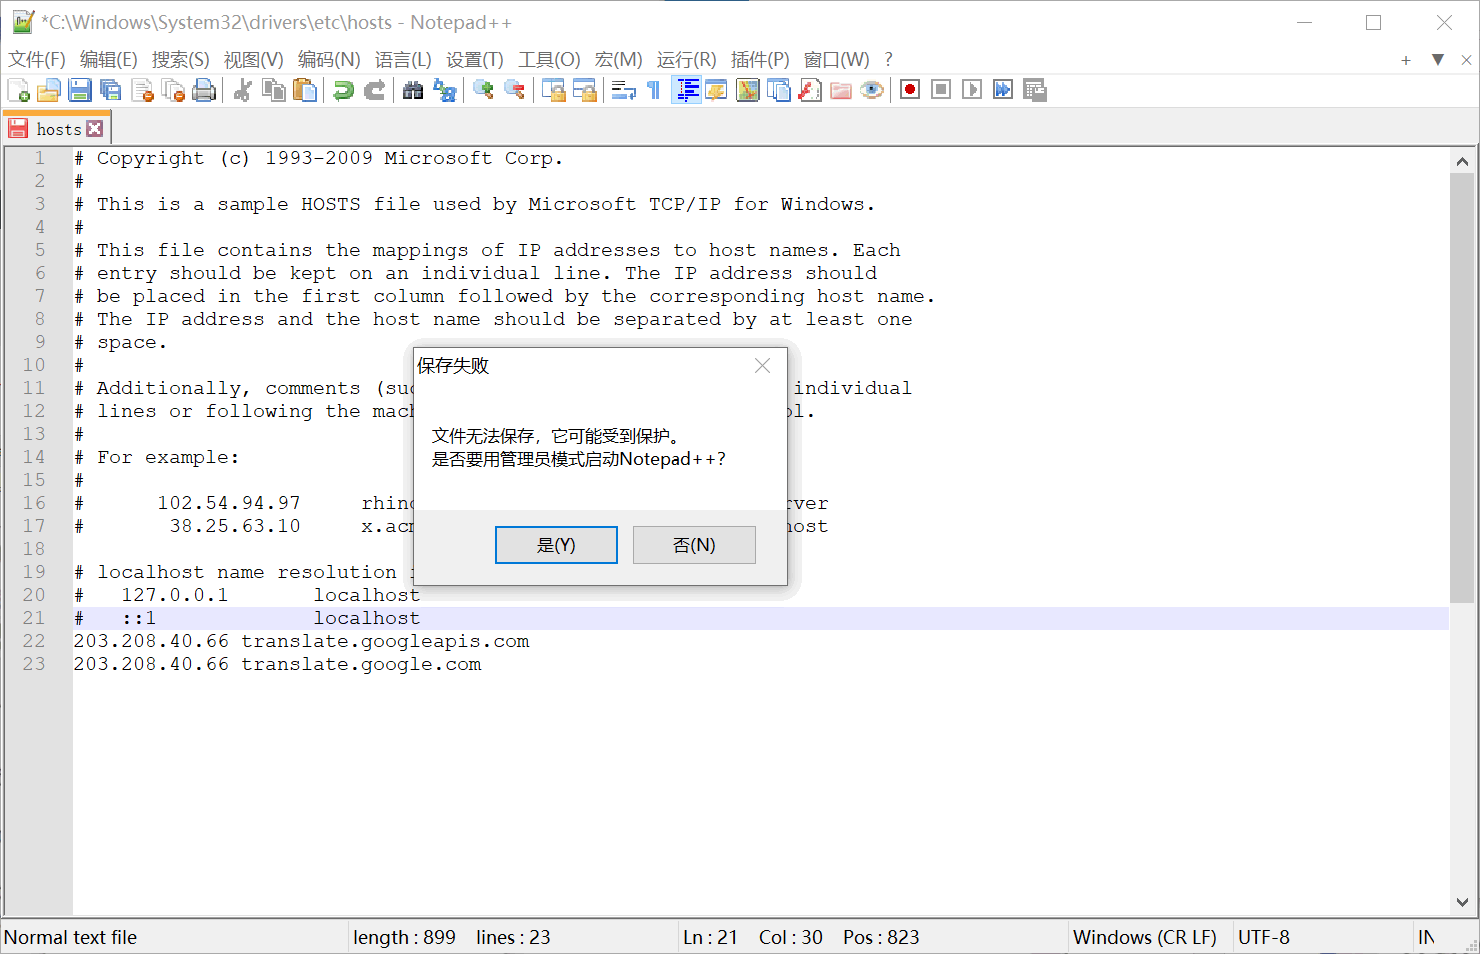Screen dimensions: 1480x954
Task: Click the Print toolbar icon
Action: [x=204, y=90]
